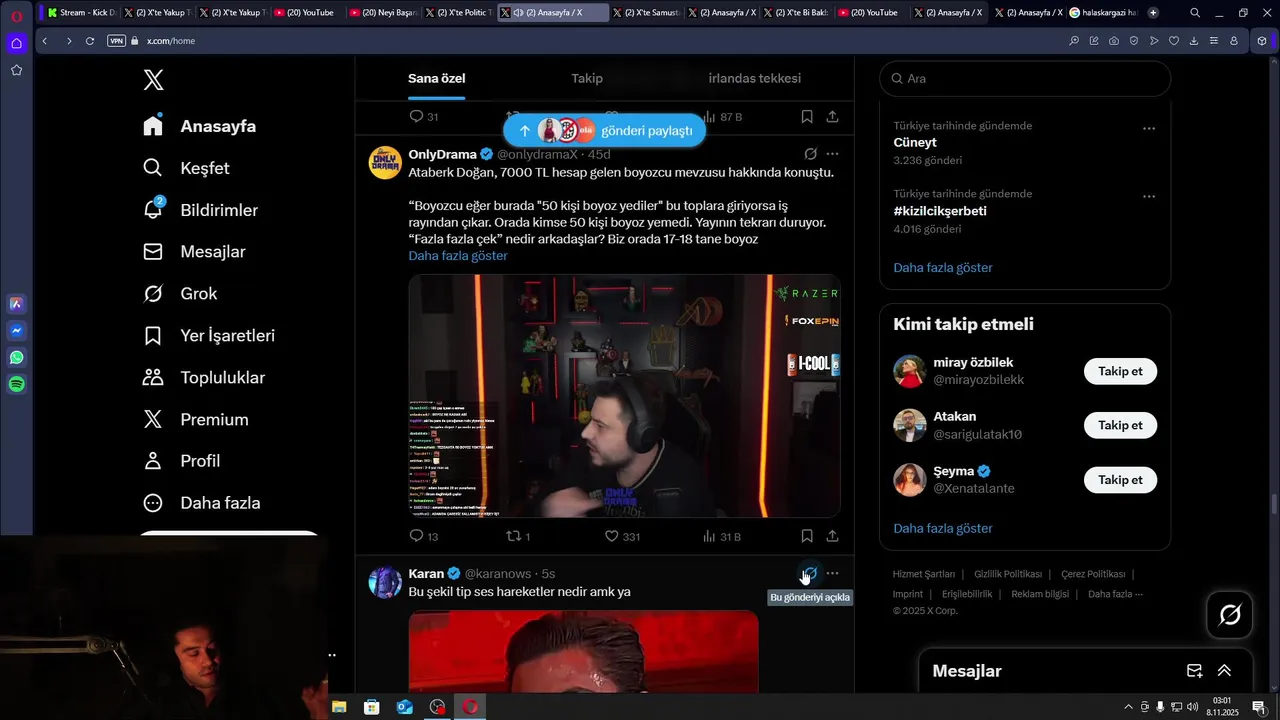Click the X logo in sidebar
1280x720 pixels.
[153, 80]
